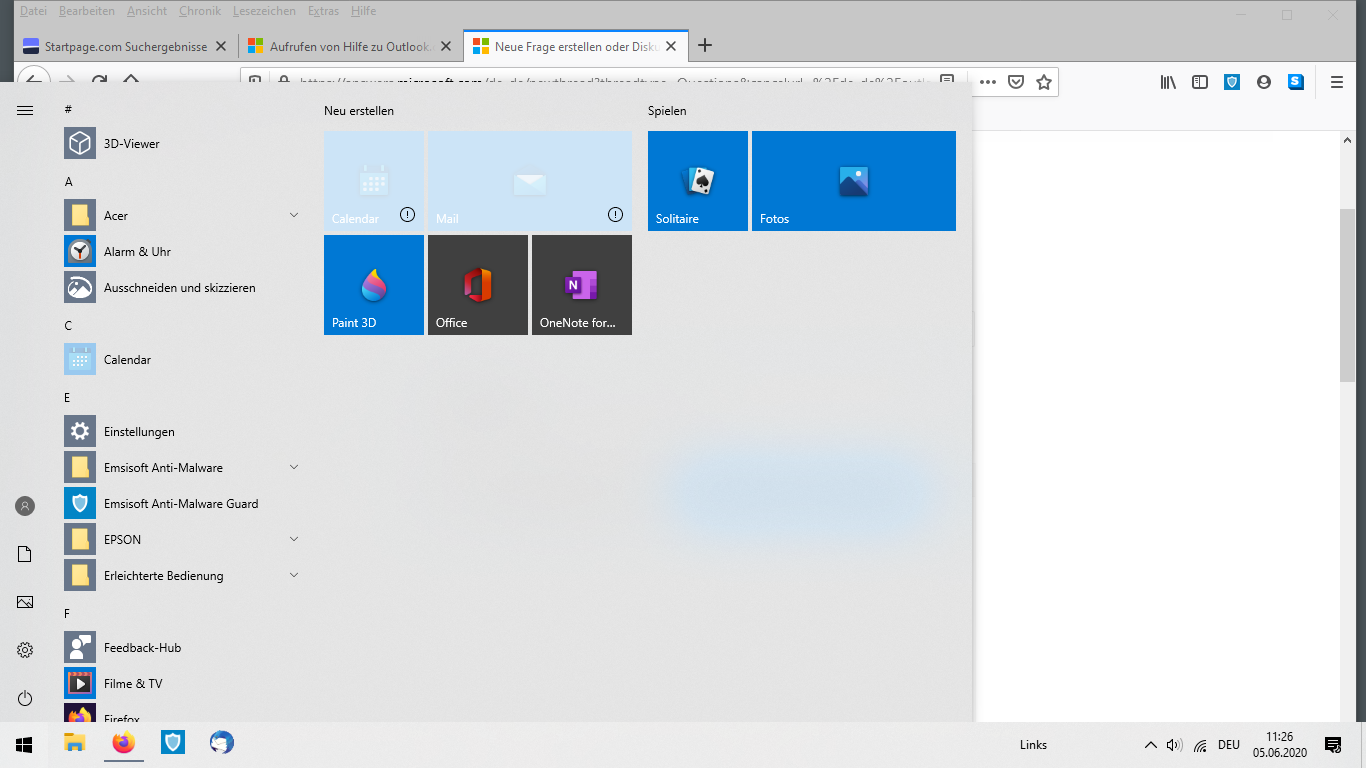Image resolution: width=1366 pixels, height=768 pixels.
Task: Open the 3D-Viewer app
Action: (182, 144)
